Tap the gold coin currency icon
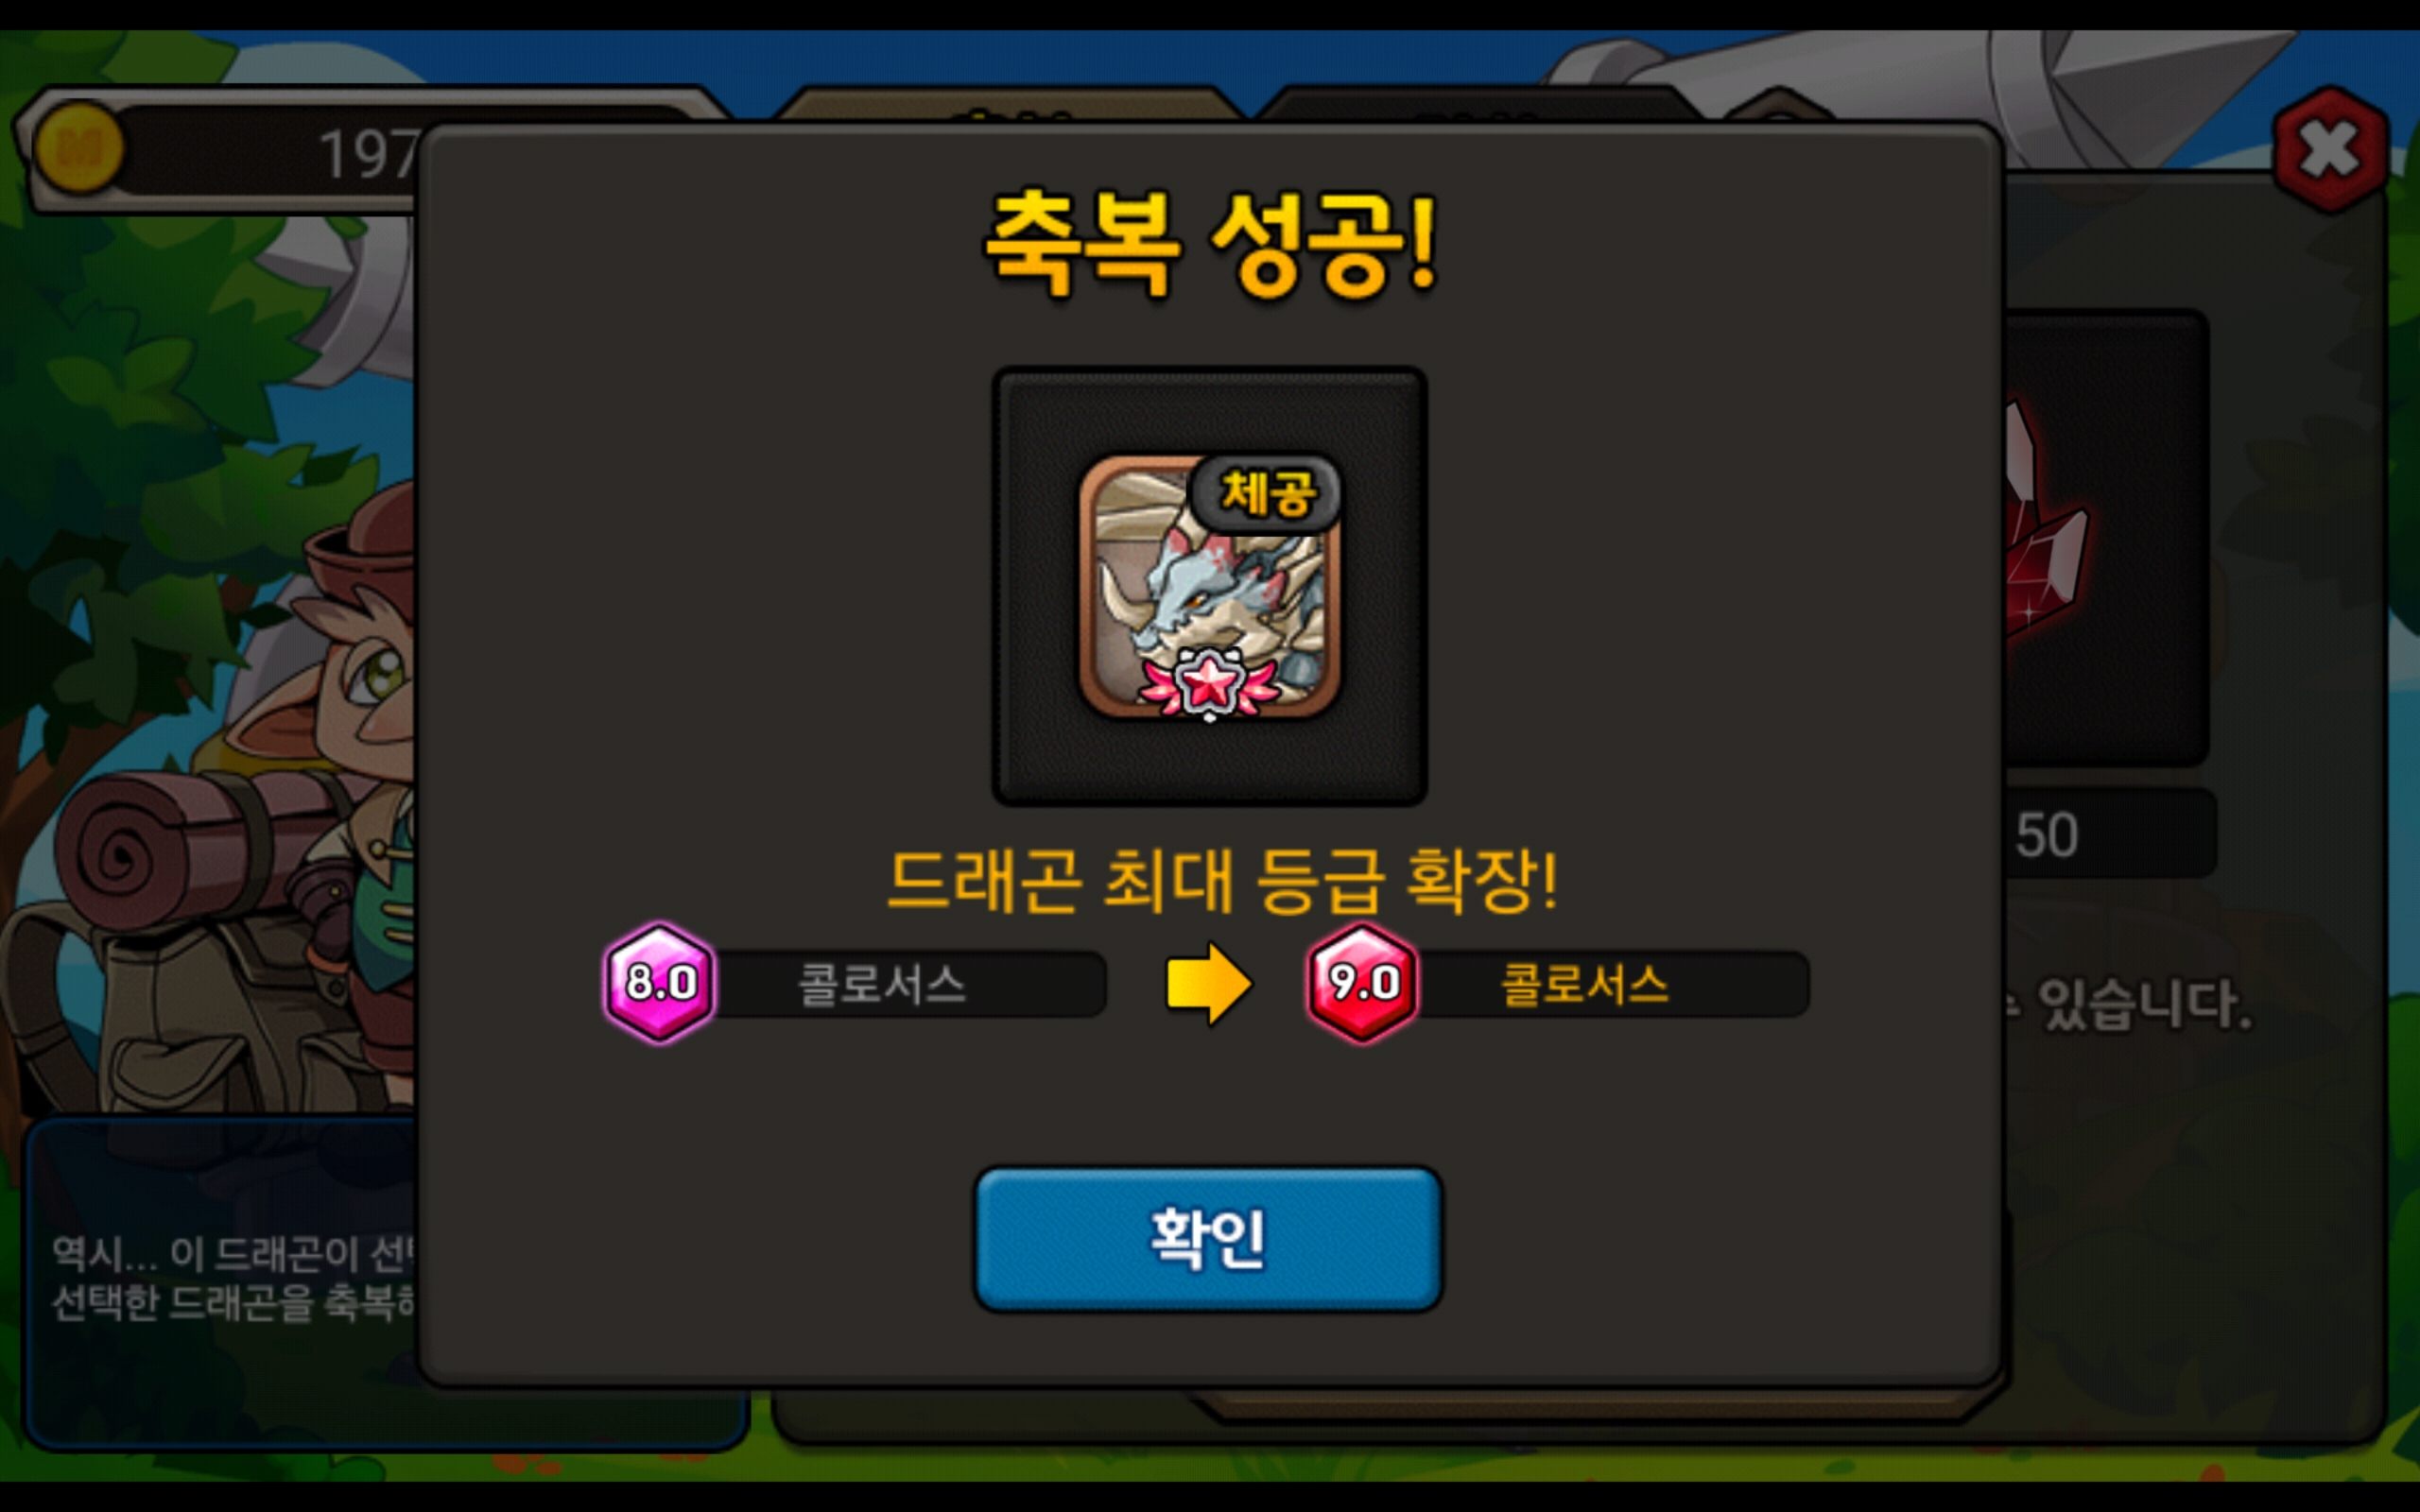 (x=79, y=148)
